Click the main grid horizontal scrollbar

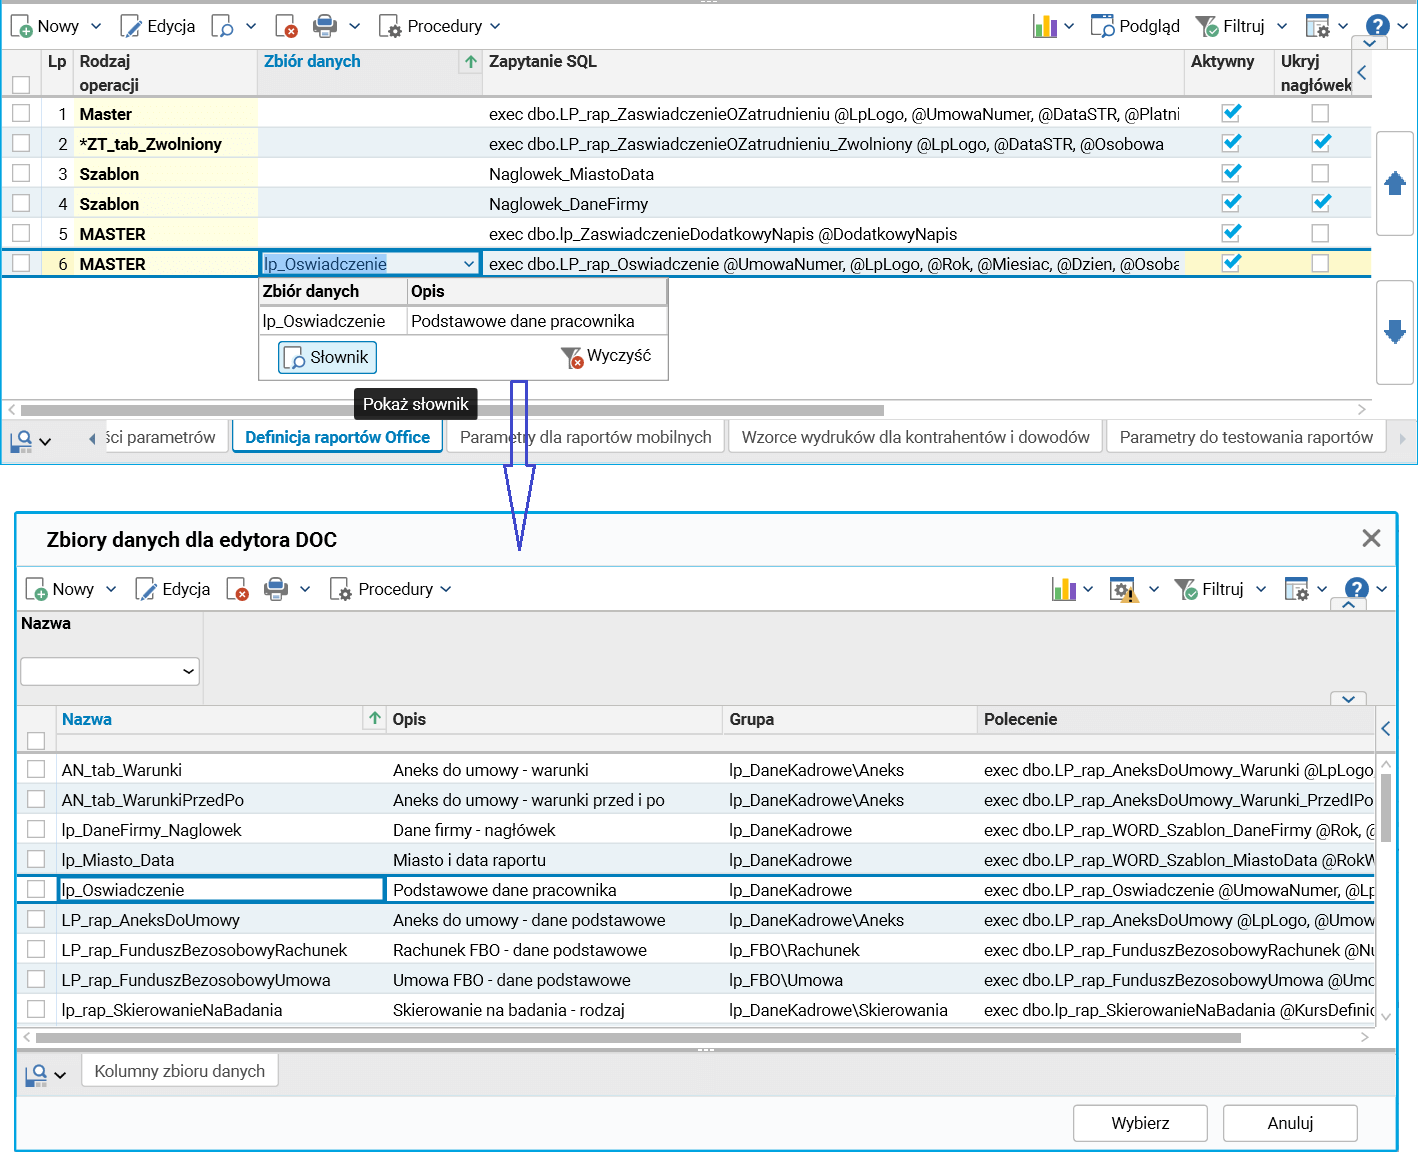click(x=452, y=410)
